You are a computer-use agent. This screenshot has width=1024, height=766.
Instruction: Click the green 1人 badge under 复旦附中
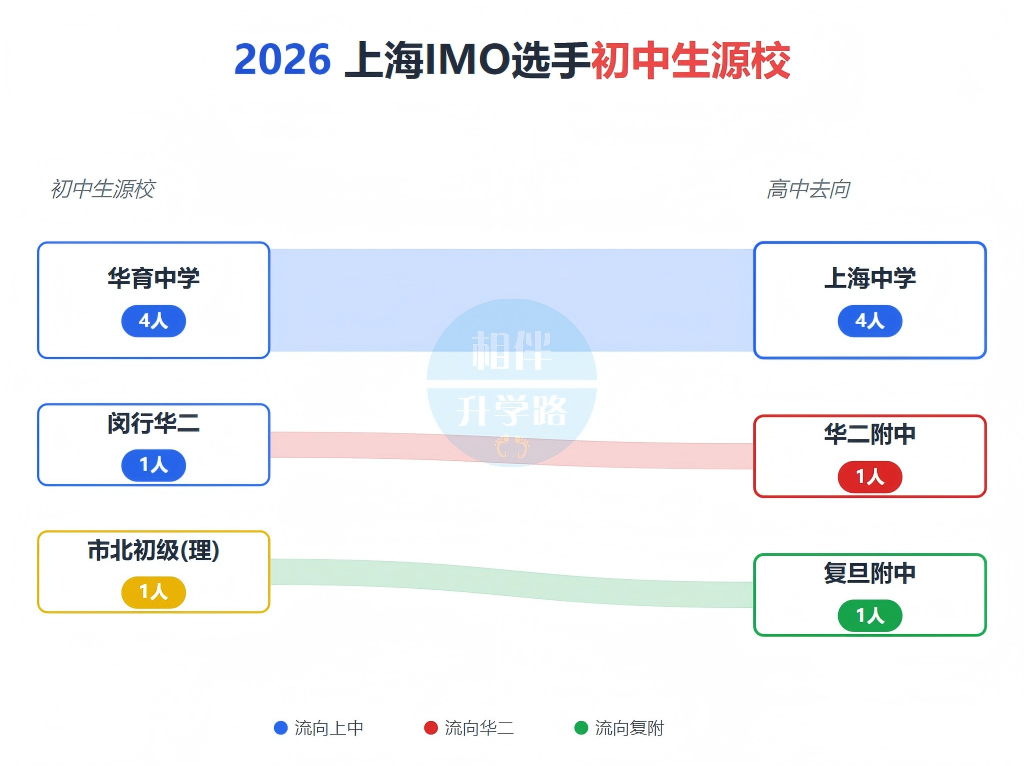pyautogui.click(x=869, y=615)
